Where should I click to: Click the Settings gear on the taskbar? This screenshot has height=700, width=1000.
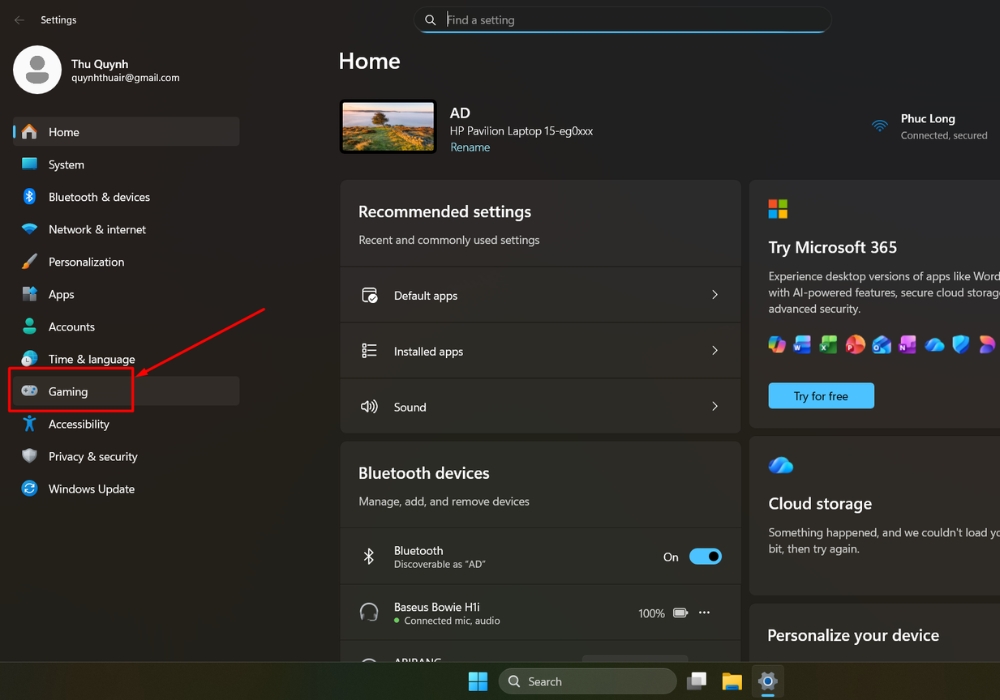tap(767, 682)
